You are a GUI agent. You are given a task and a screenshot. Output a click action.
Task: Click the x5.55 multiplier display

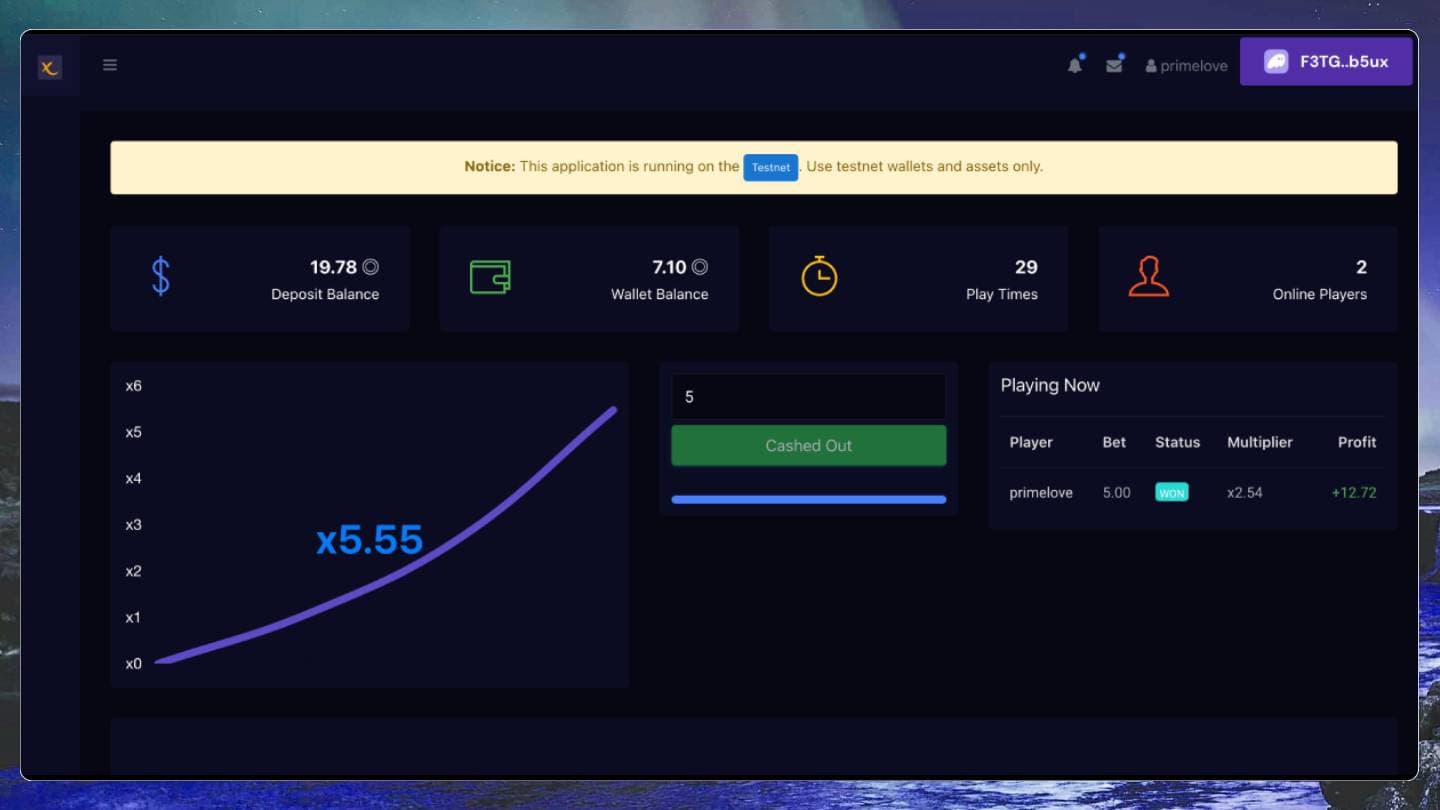pos(370,540)
